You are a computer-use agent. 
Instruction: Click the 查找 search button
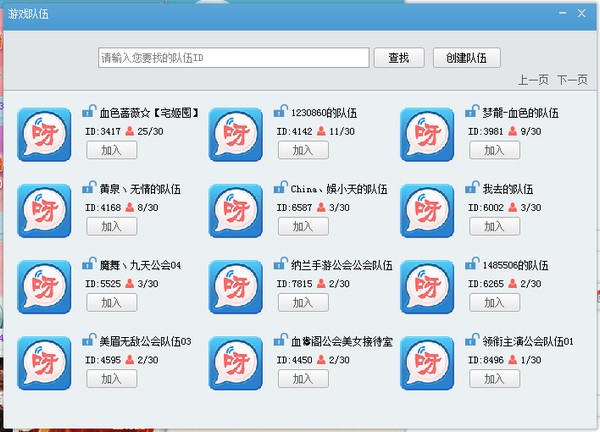399,58
